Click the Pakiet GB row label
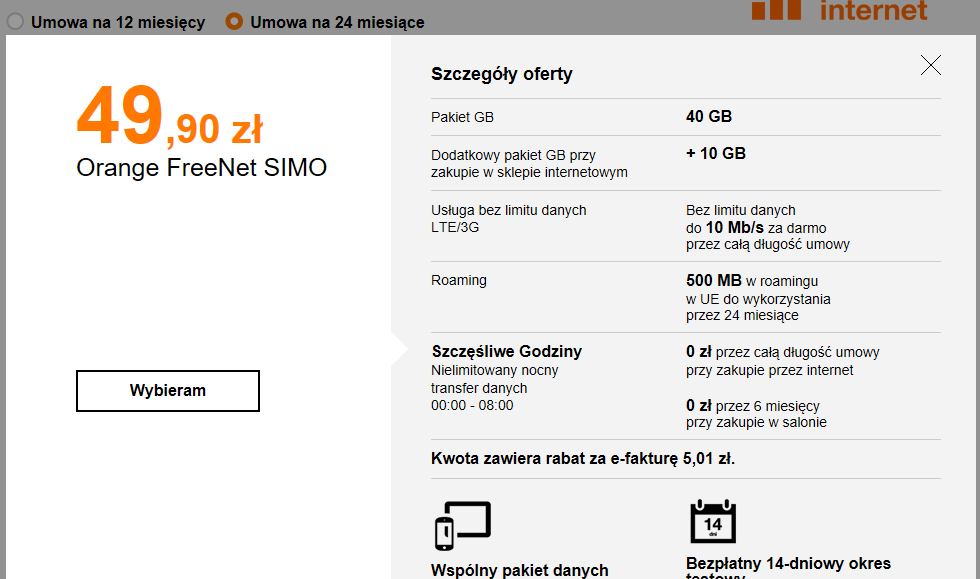The image size is (980, 579). [x=462, y=117]
